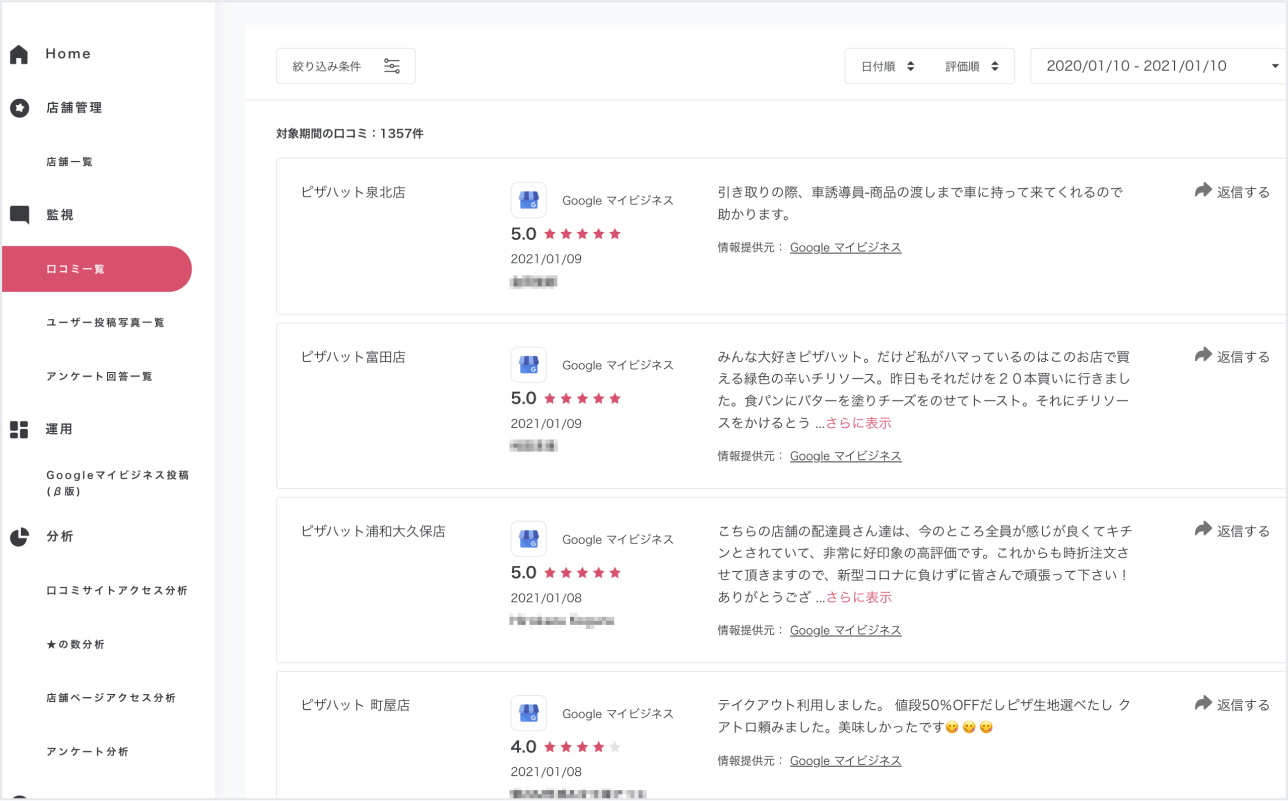Click the 監視 speech bubble icon
This screenshot has width=1288, height=801.
pyautogui.click(x=19, y=215)
